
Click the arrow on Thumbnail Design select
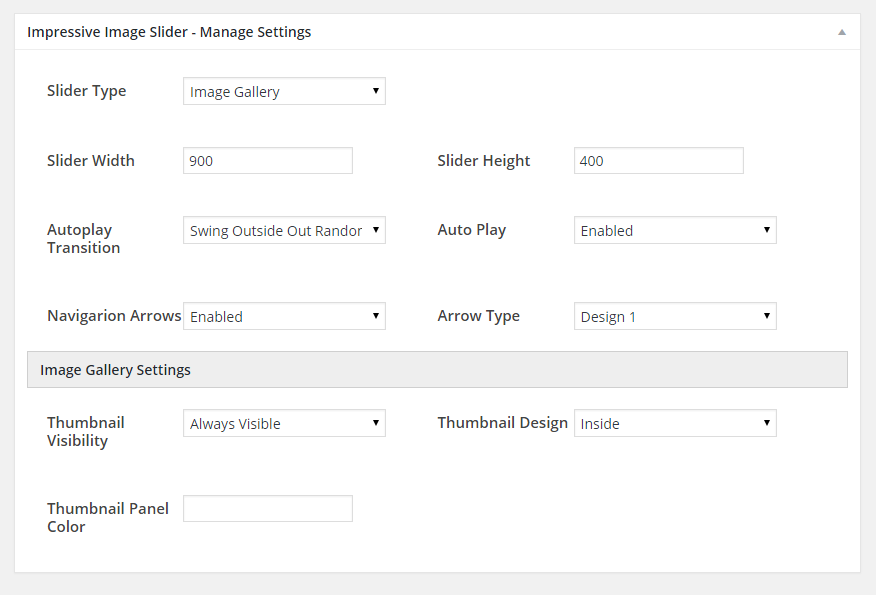[766, 422]
